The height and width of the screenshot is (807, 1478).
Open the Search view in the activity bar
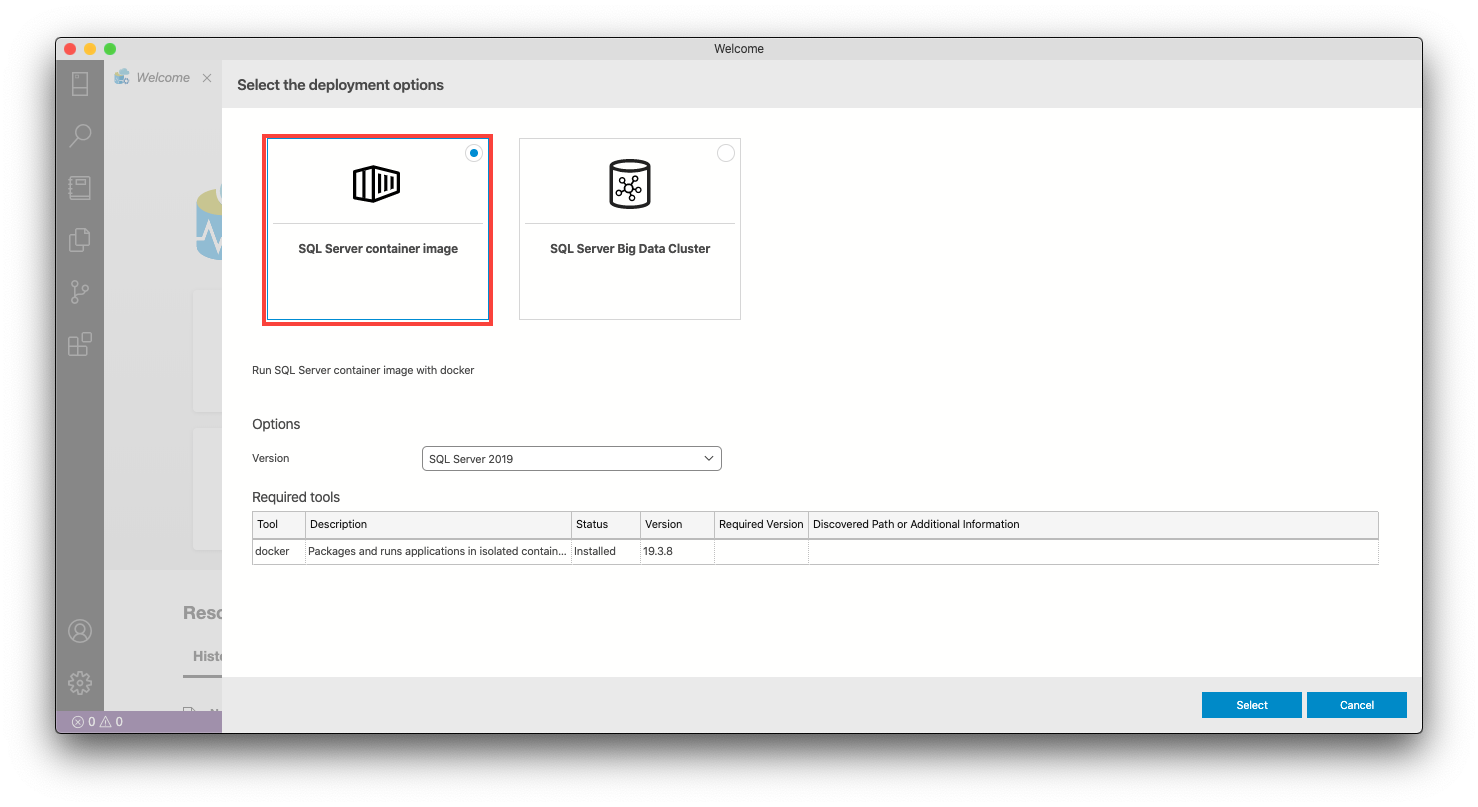(x=80, y=136)
